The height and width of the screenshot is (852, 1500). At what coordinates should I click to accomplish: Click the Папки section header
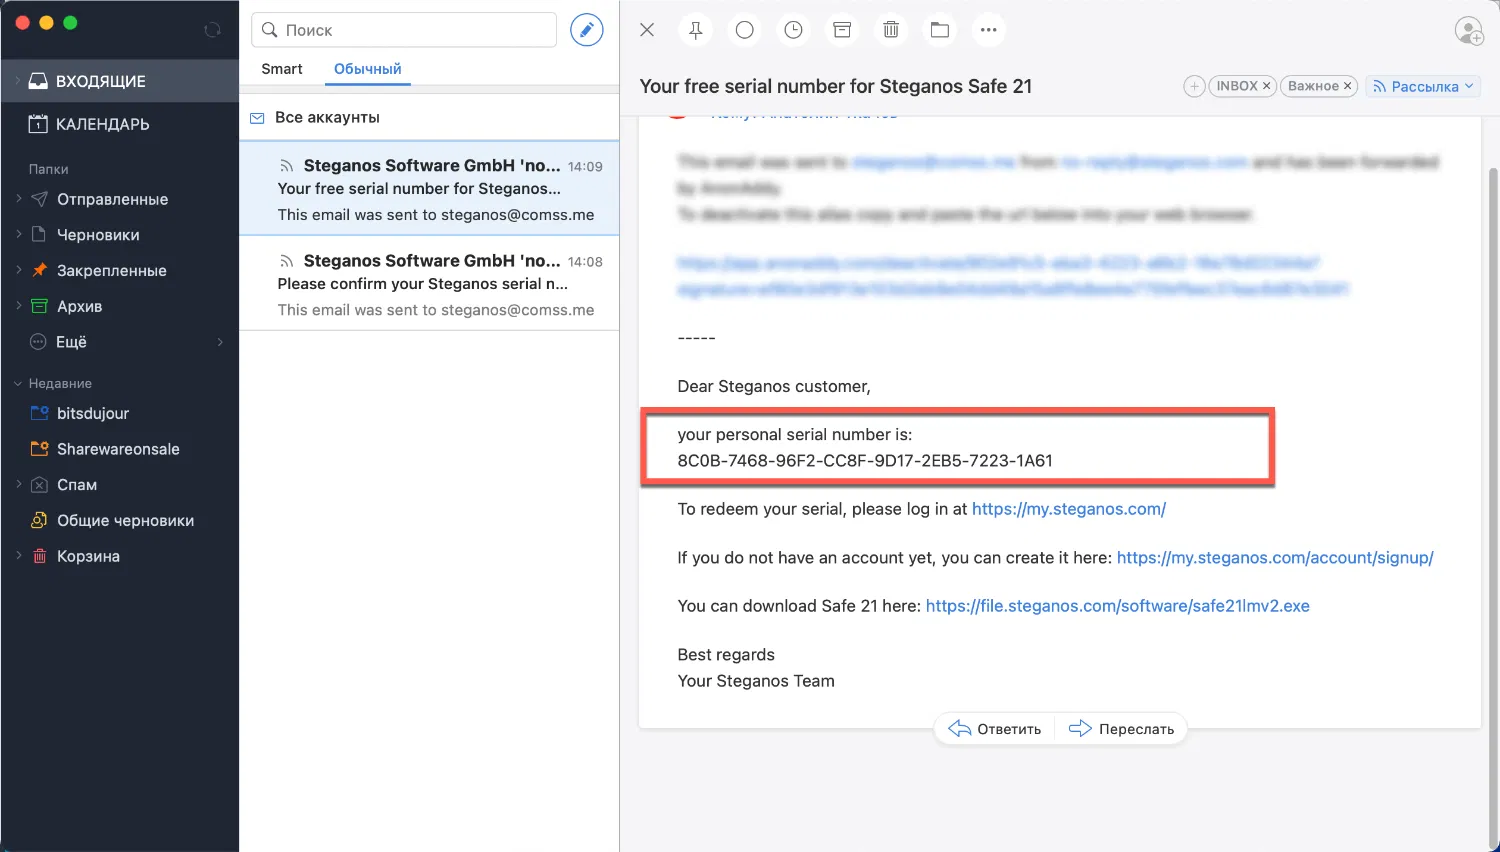pyautogui.click(x=48, y=169)
